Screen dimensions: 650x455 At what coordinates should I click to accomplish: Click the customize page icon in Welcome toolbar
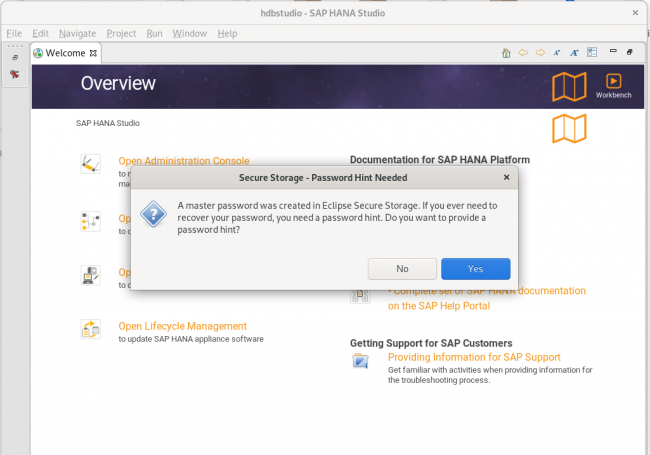coord(592,52)
